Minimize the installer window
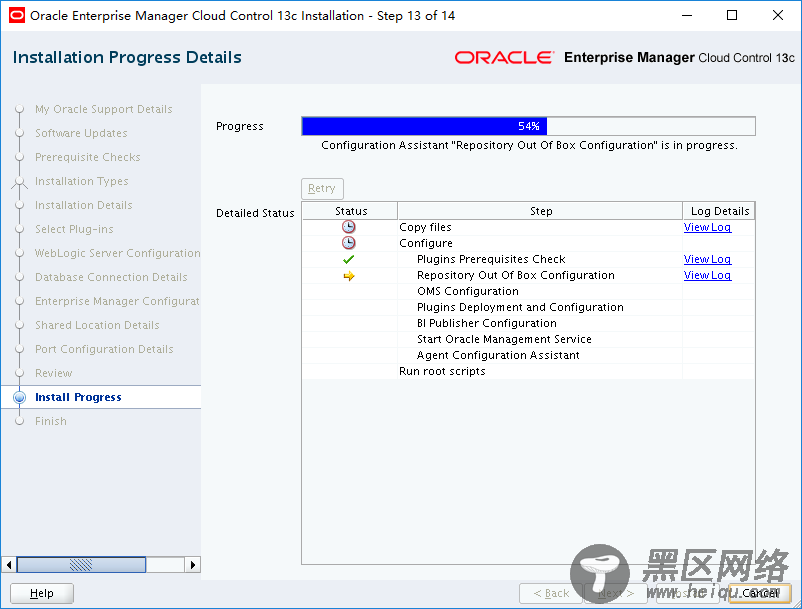802x609 pixels. point(687,15)
